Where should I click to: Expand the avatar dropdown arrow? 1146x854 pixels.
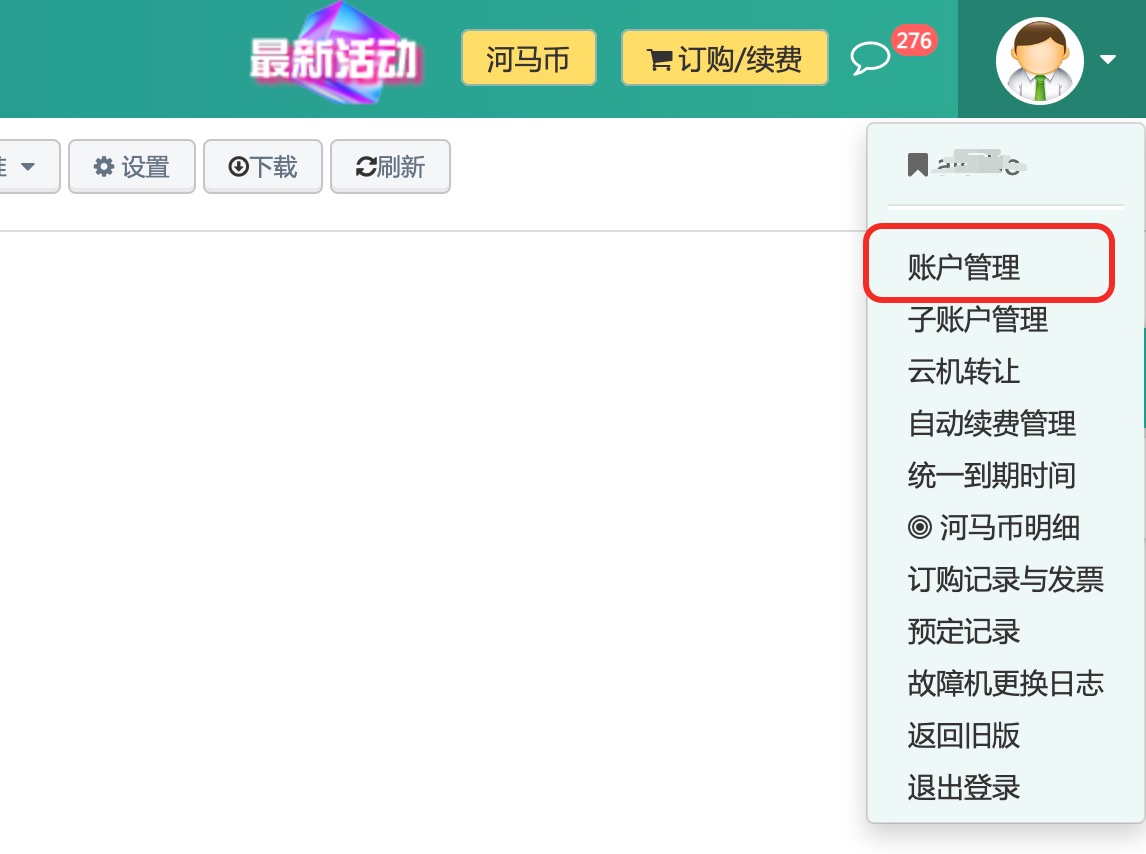pyautogui.click(x=1108, y=60)
